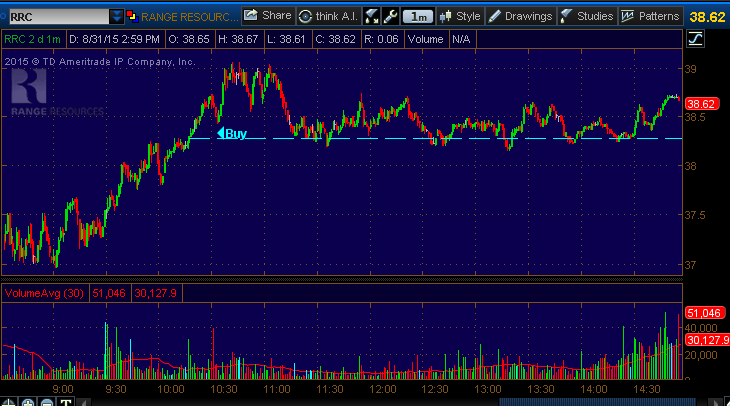This screenshot has height=406, width=730.
Task: Click the zoom in icon at bottom left
Action: 29,402
